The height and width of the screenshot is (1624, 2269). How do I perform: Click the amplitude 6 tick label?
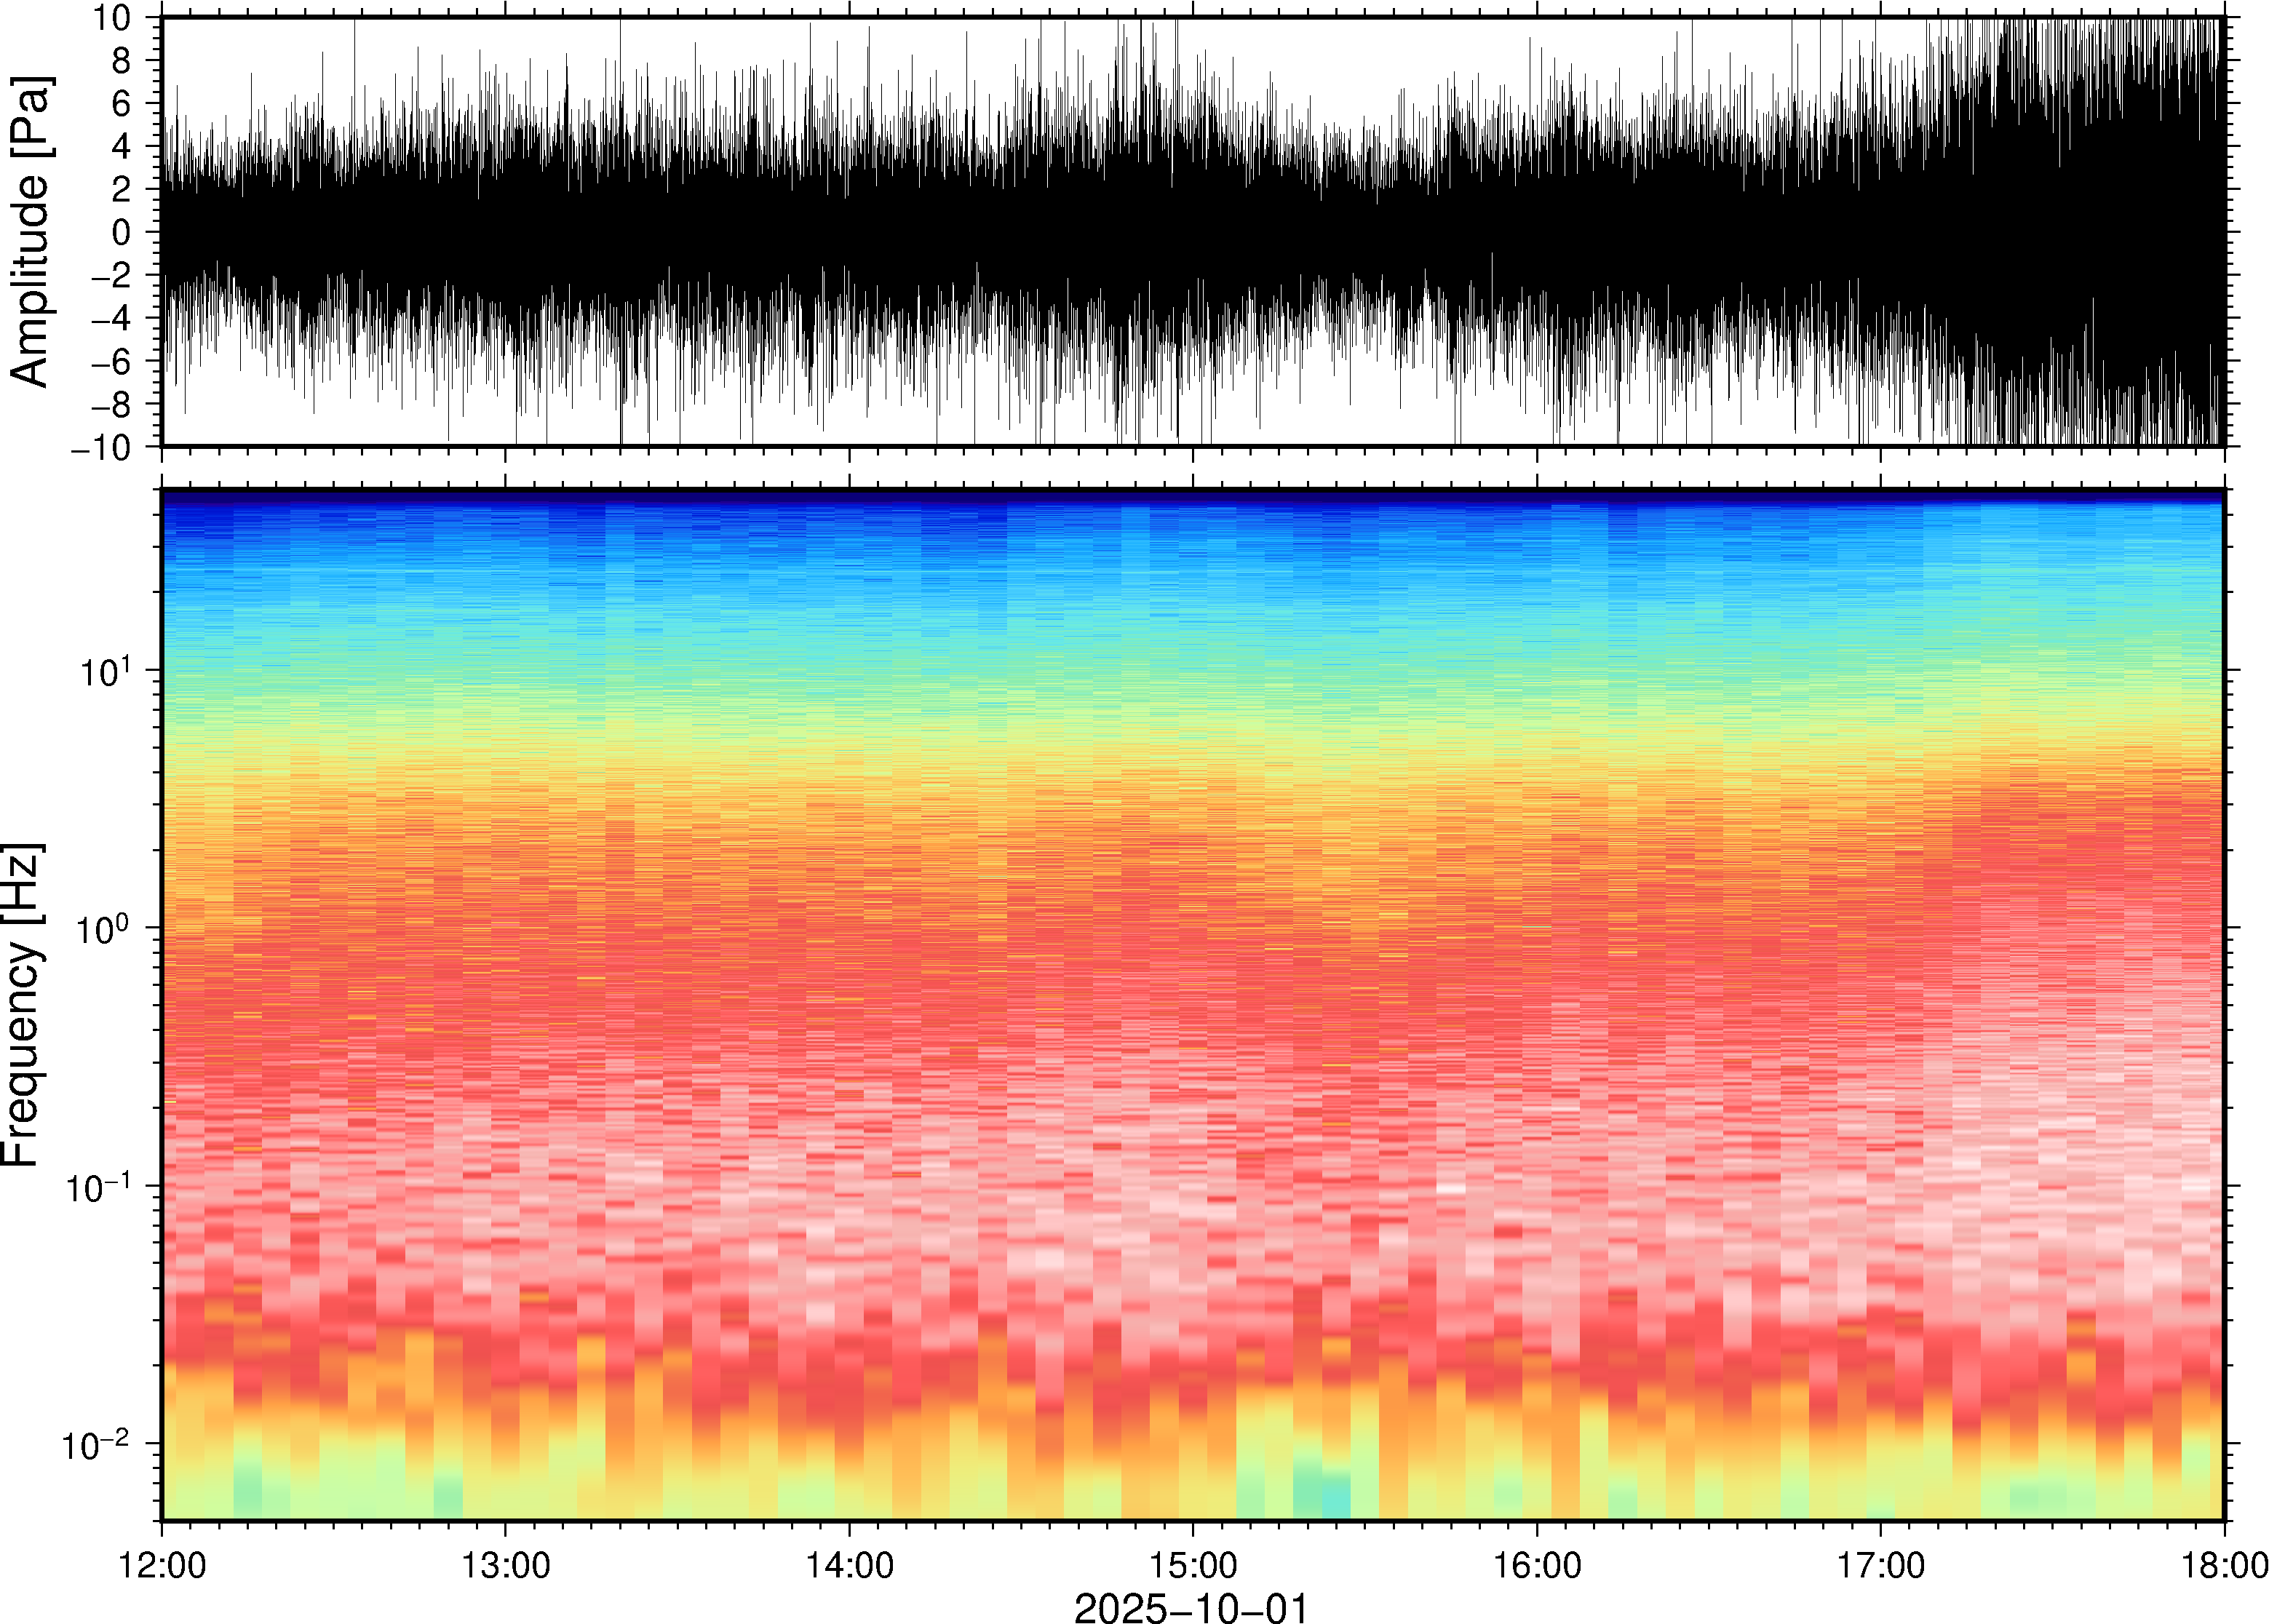(122, 104)
